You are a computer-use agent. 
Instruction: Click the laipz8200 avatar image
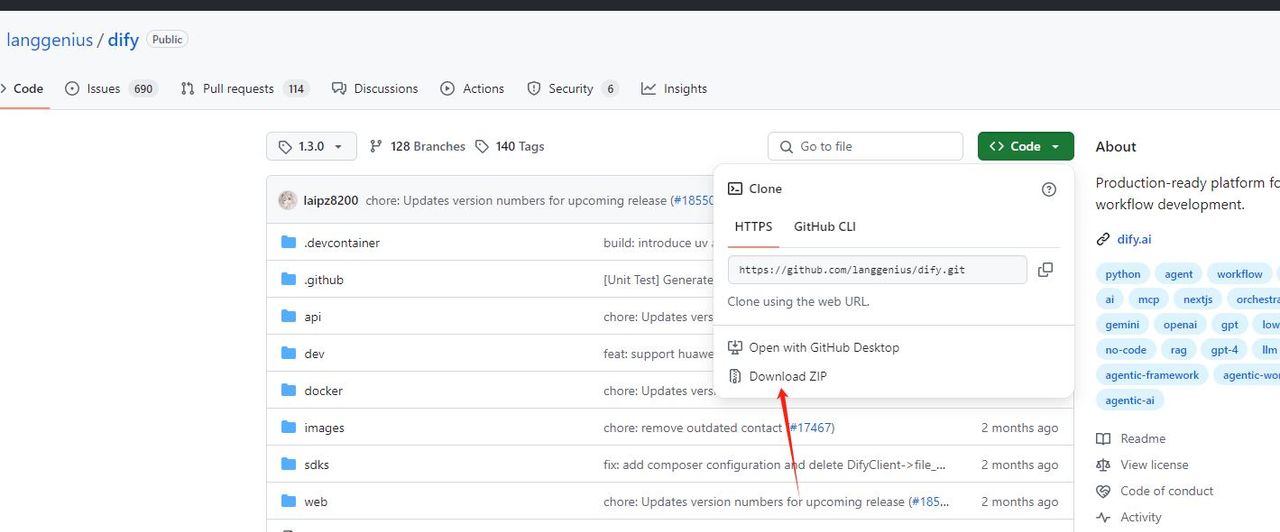(x=288, y=200)
